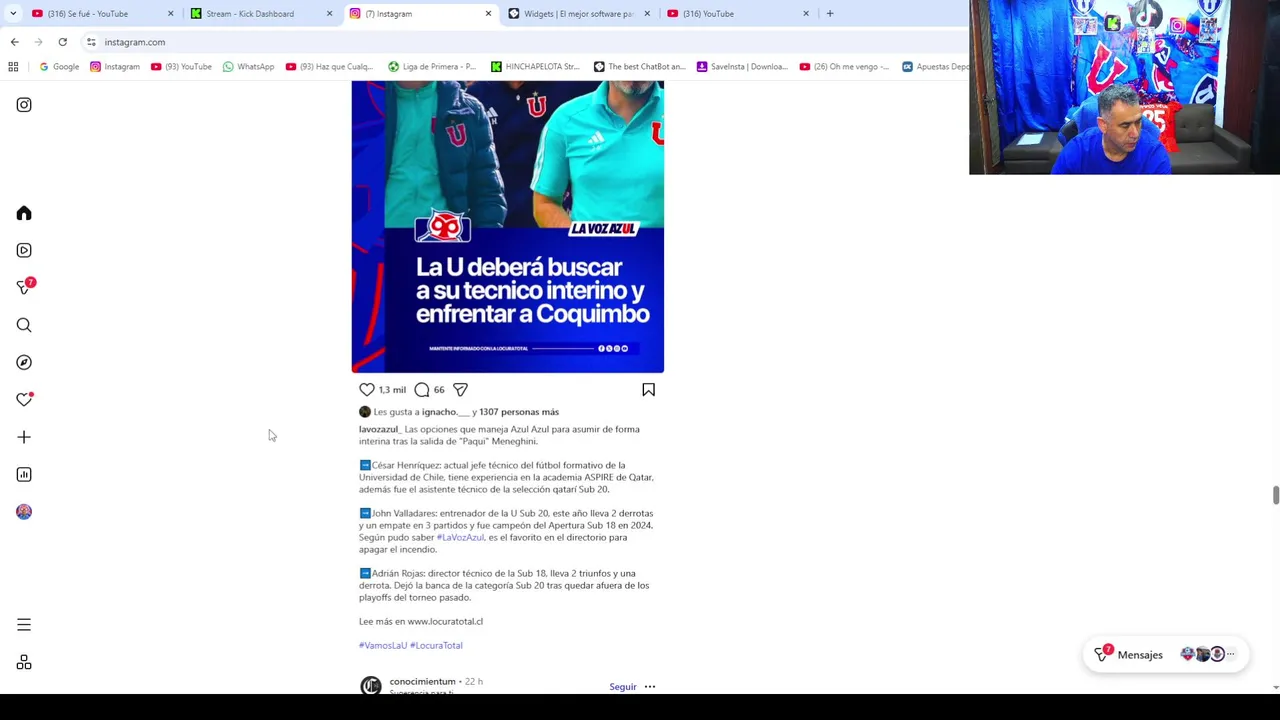This screenshot has height=720, width=1280.
Task: Open direct messages icon with badge 7
Action: (x=25, y=287)
